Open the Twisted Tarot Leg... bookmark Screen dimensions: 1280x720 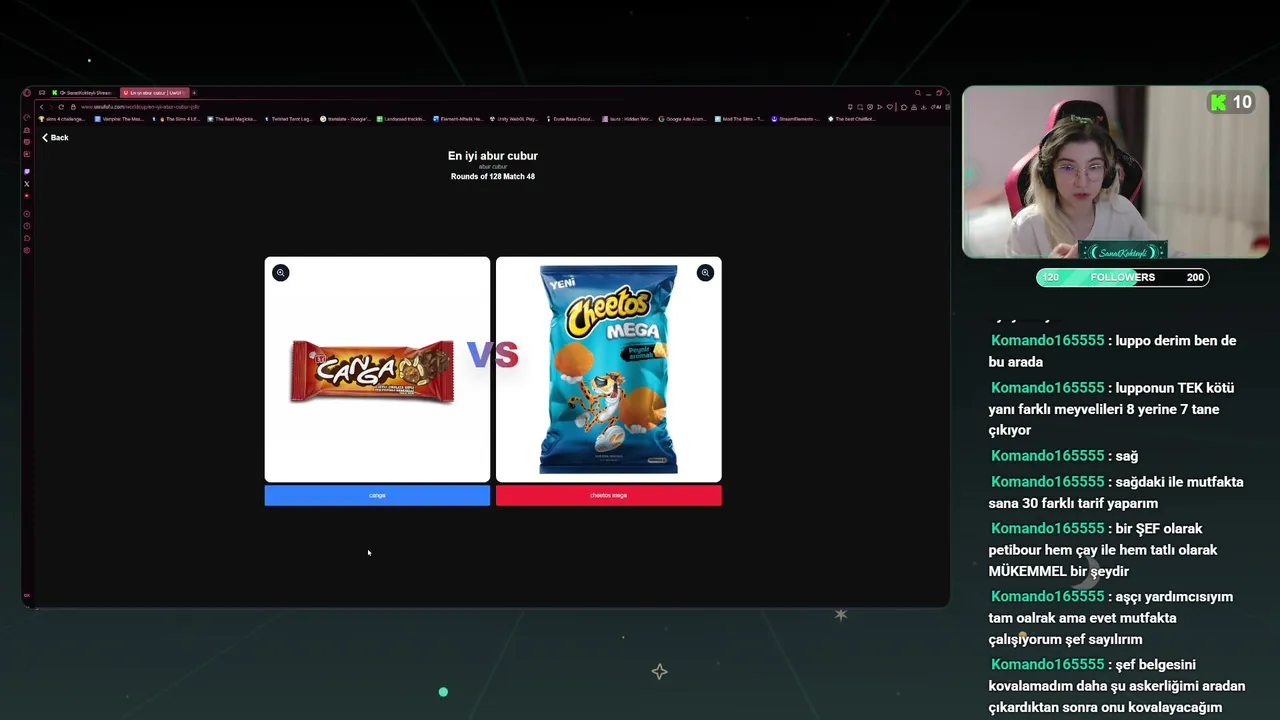289,119
